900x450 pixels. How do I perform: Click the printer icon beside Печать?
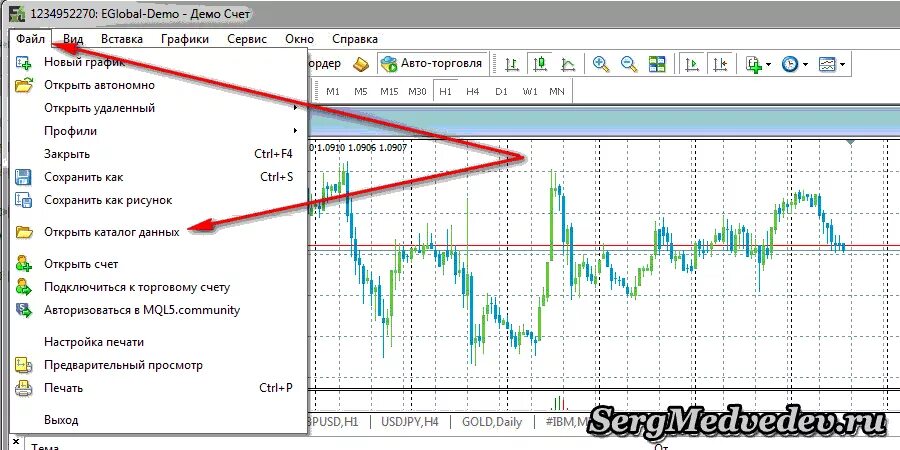click(x=24, y=388)
